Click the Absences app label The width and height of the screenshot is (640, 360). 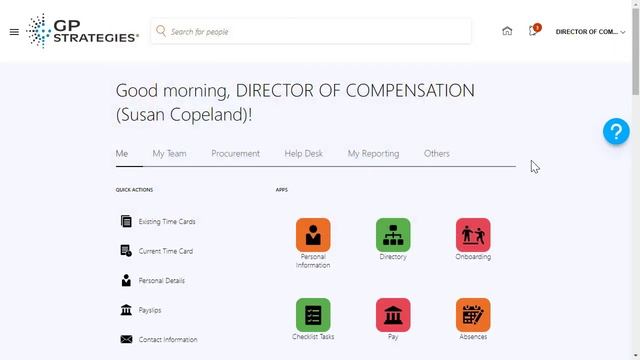[473, 337]
